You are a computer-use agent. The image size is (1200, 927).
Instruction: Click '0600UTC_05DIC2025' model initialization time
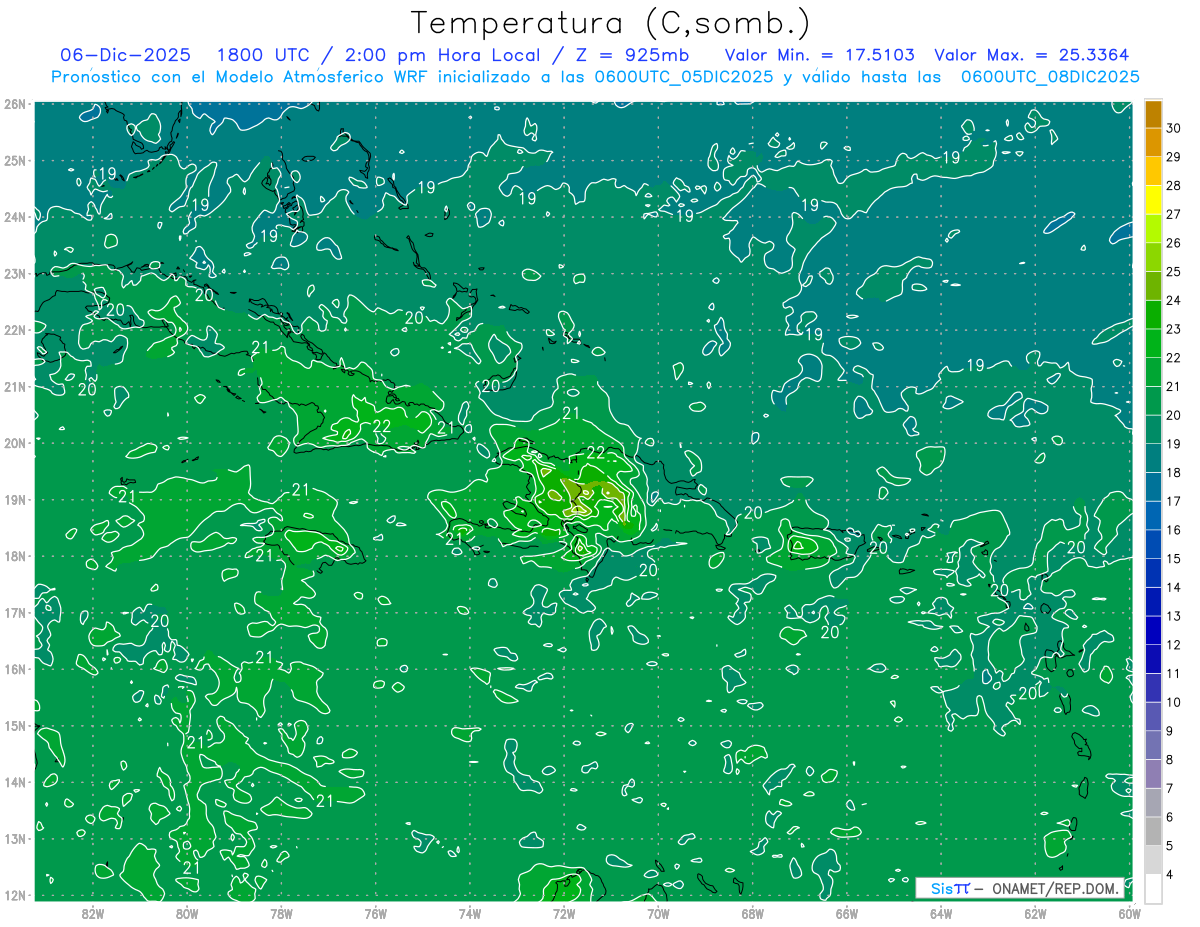683,76
